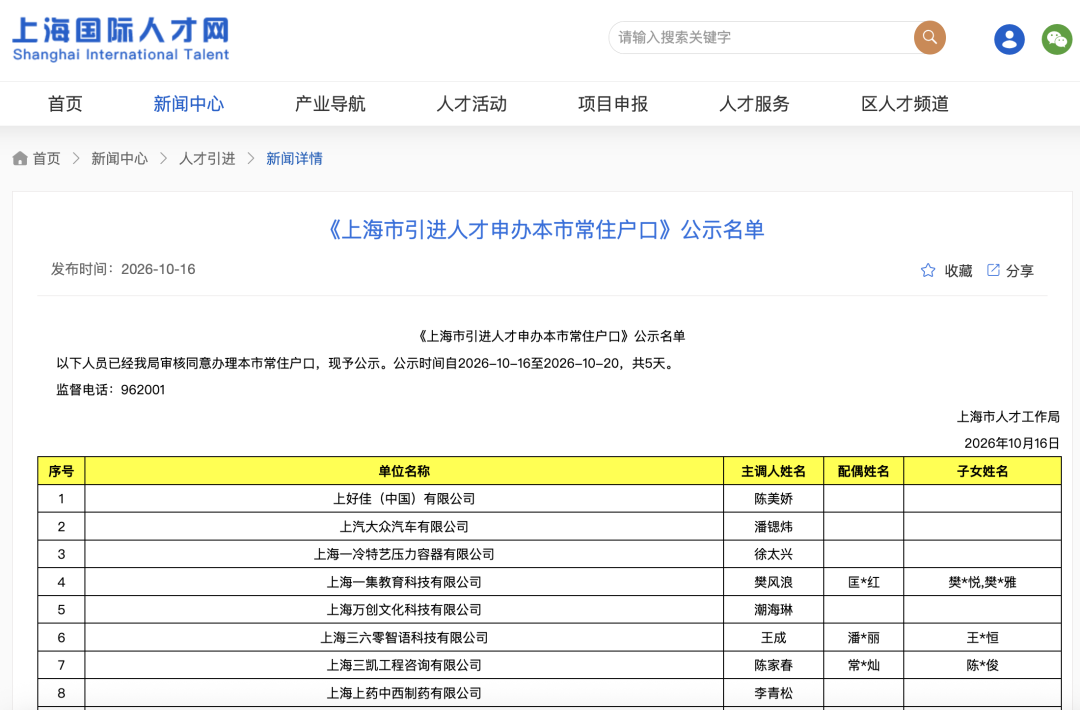Click the star favorite icon

click(928, 271)
